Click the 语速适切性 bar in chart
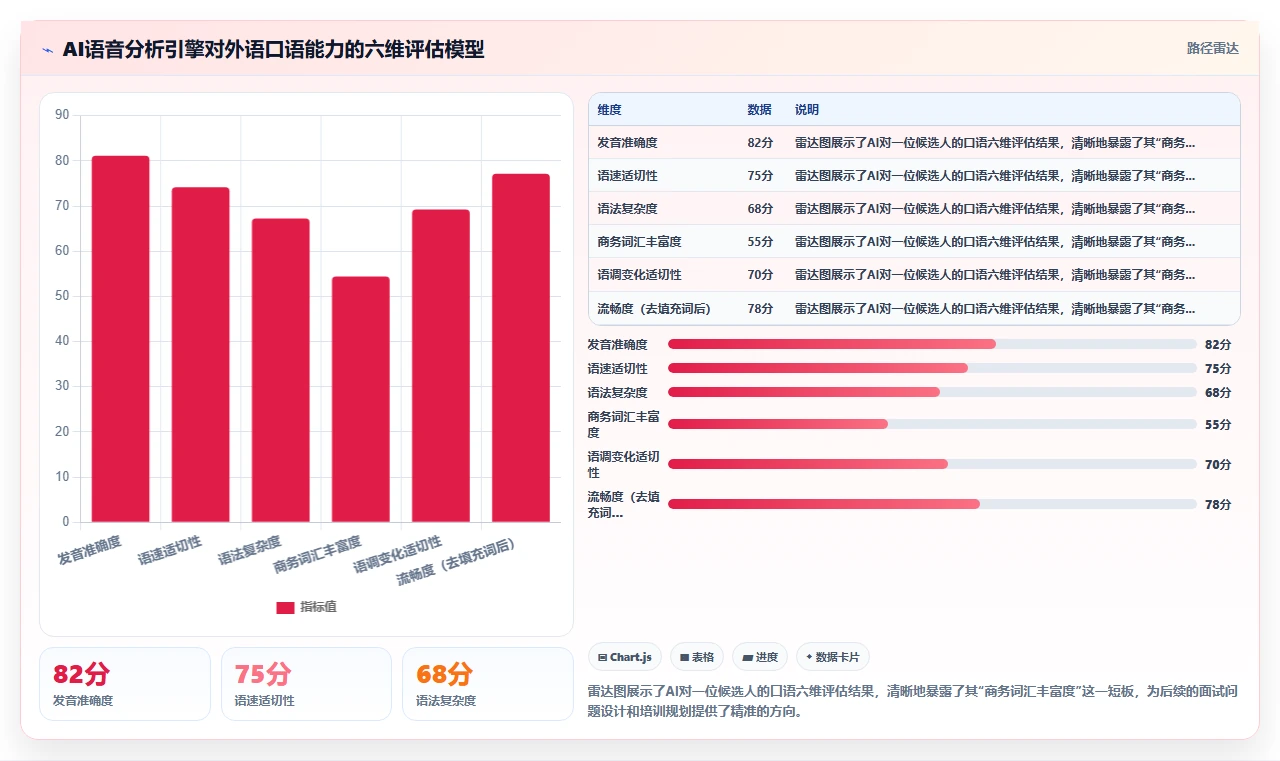 pos(200,355)
